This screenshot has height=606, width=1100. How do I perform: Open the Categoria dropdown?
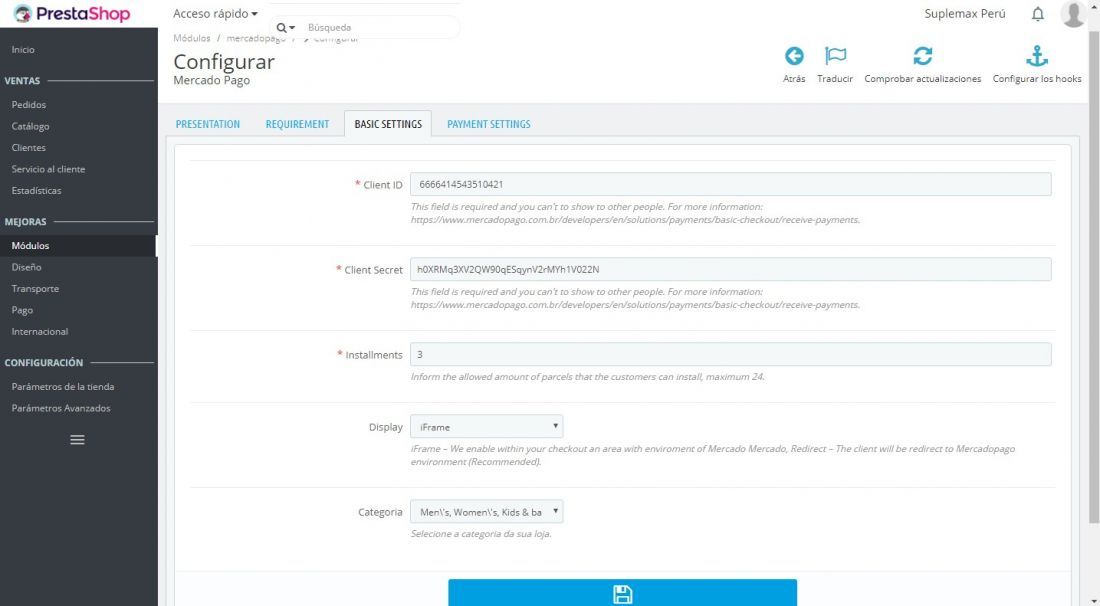click(486, 512)
